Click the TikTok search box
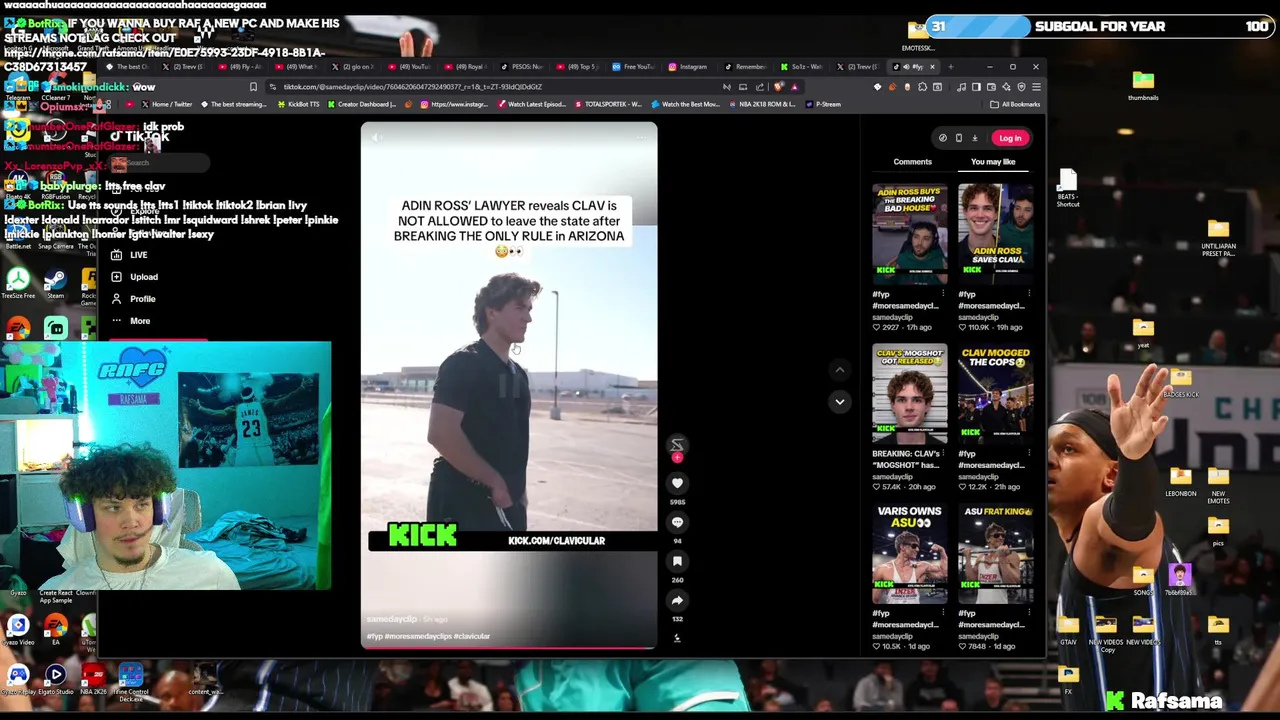1280x720 pixels. tap(160, 163)
